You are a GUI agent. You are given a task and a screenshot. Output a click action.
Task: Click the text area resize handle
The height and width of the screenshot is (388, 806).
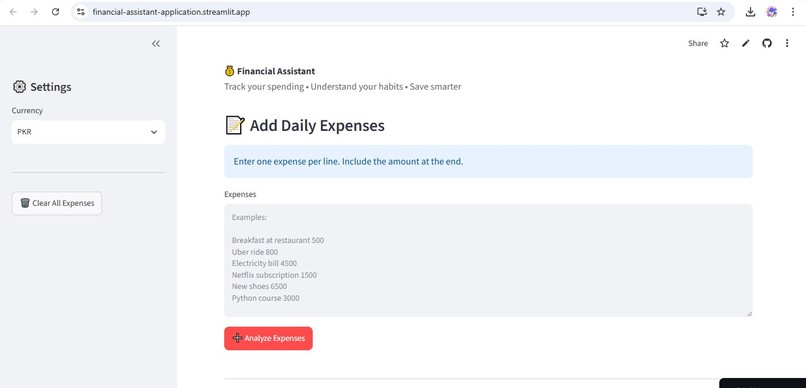(x=749, y=313)
